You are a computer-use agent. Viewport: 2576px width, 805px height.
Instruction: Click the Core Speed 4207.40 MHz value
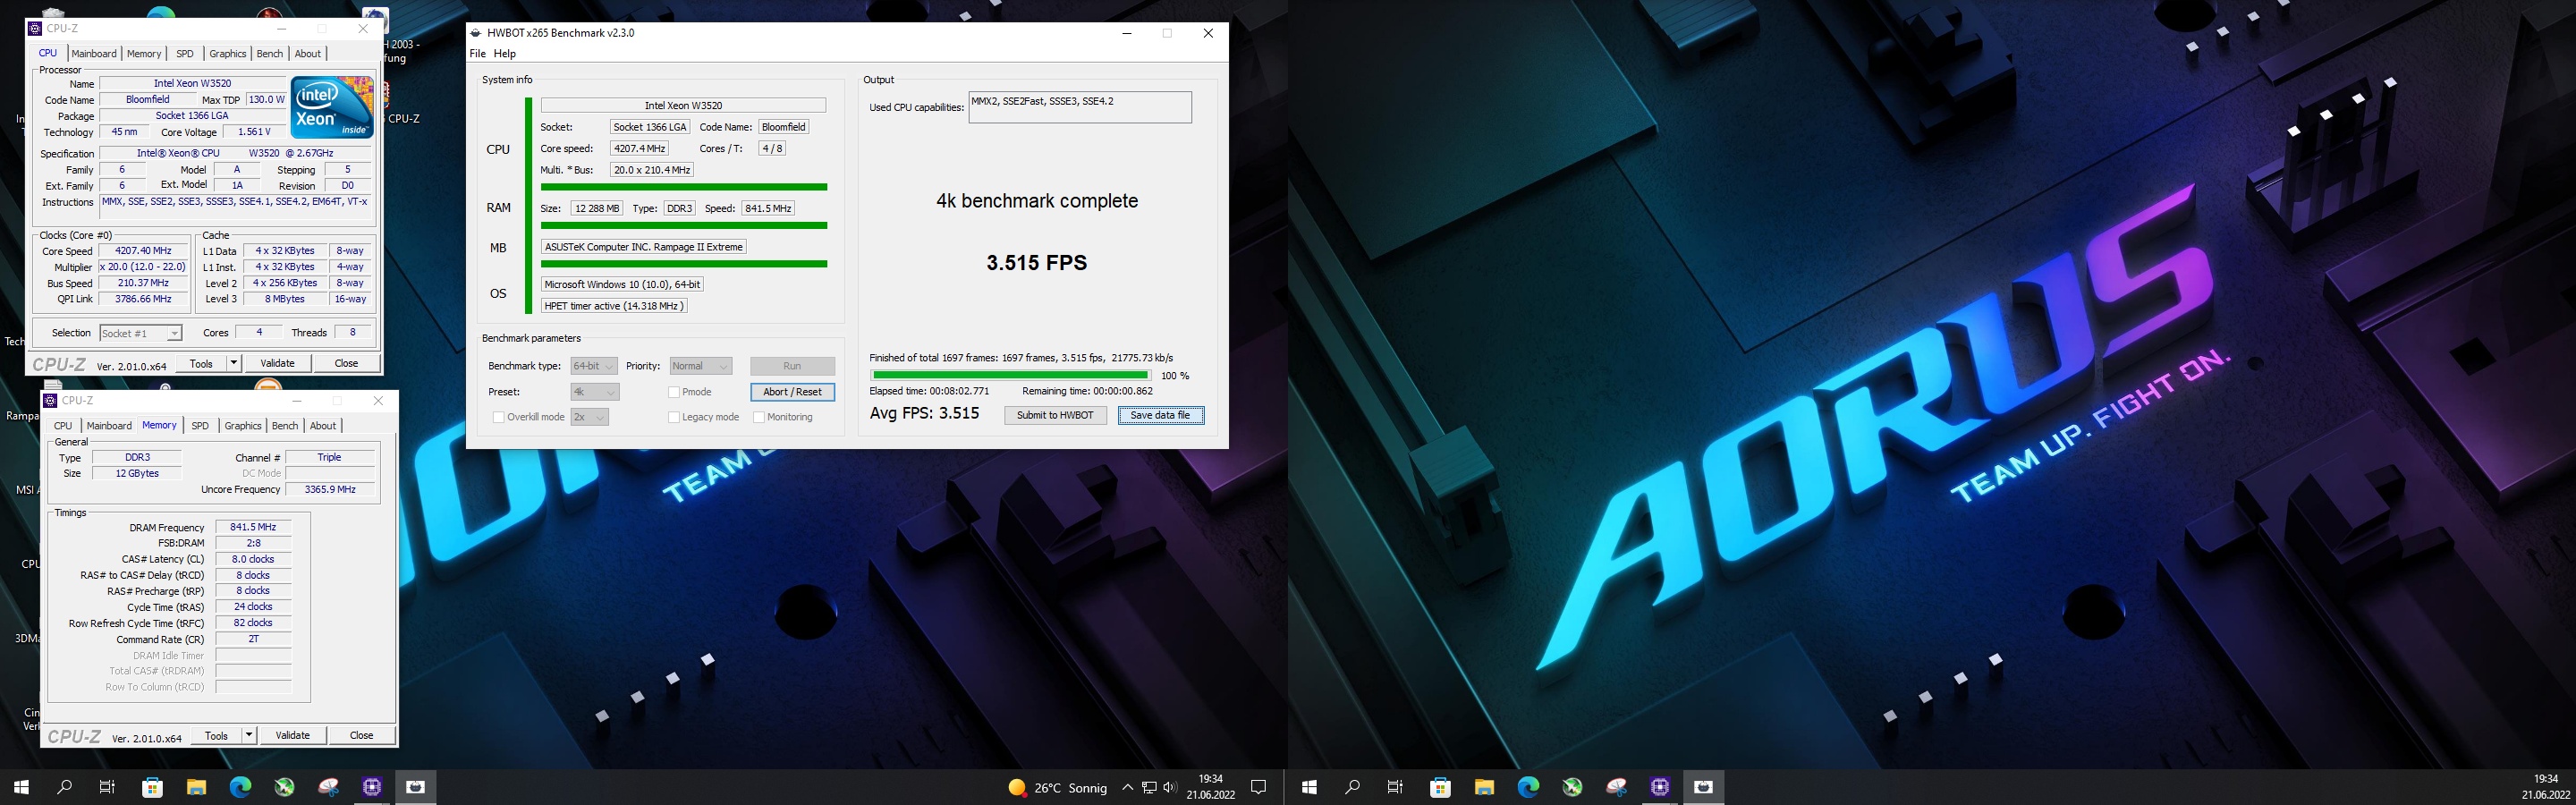(143, 251)
